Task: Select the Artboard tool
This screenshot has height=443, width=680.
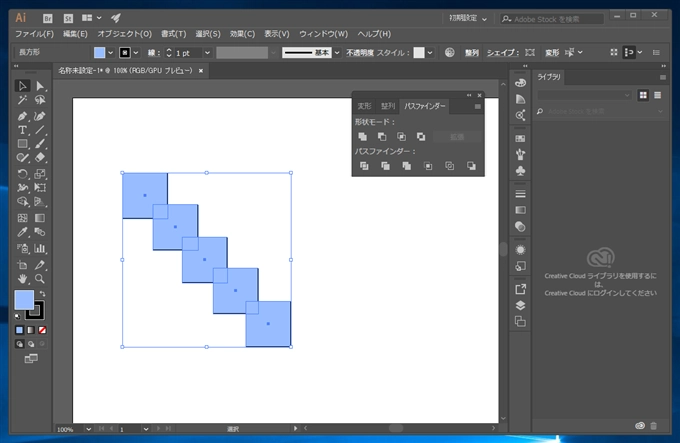Action: tap(23, 265)
